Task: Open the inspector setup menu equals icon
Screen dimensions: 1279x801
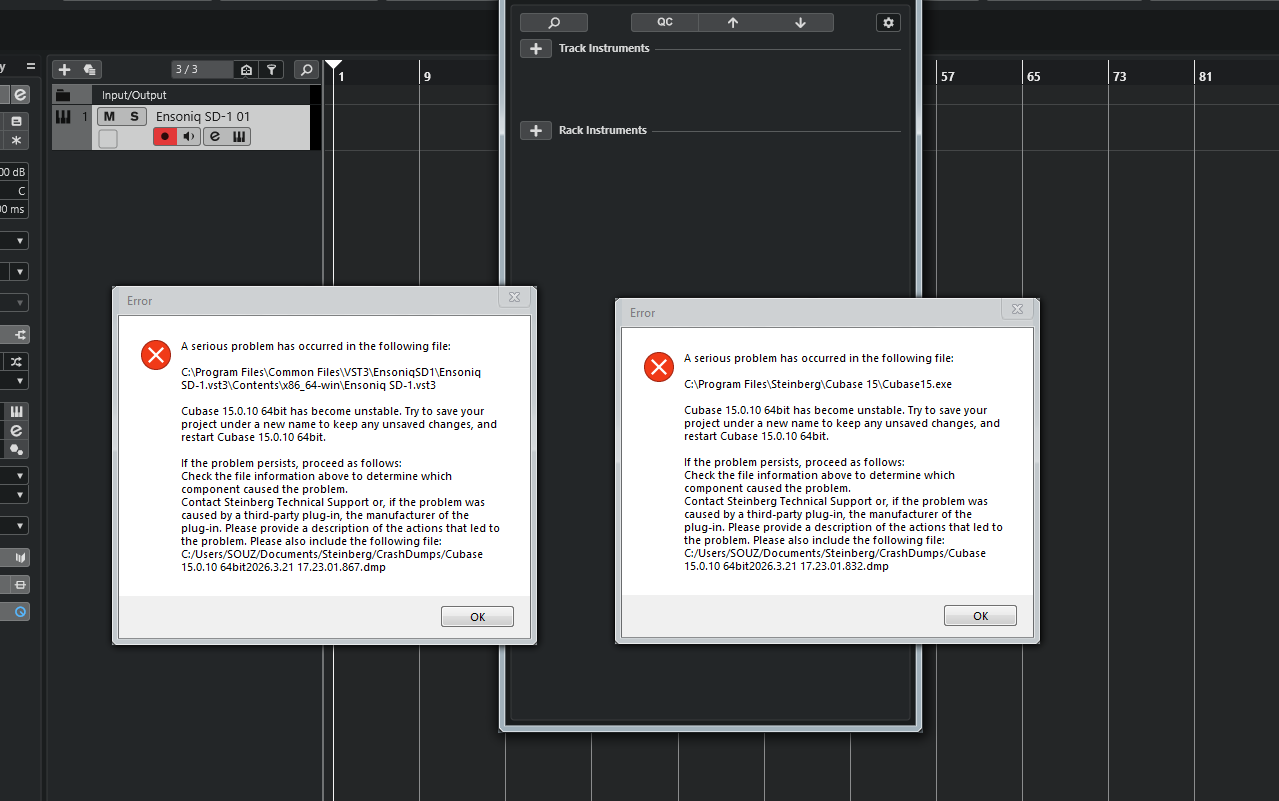Action: (30, 67)
